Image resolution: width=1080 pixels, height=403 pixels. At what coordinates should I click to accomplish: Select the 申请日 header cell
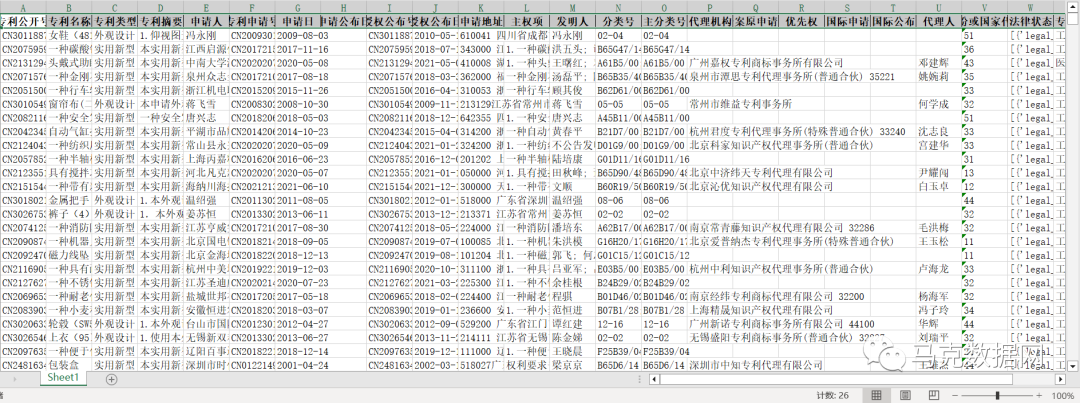pyautogui.click(x=298, y=21)
